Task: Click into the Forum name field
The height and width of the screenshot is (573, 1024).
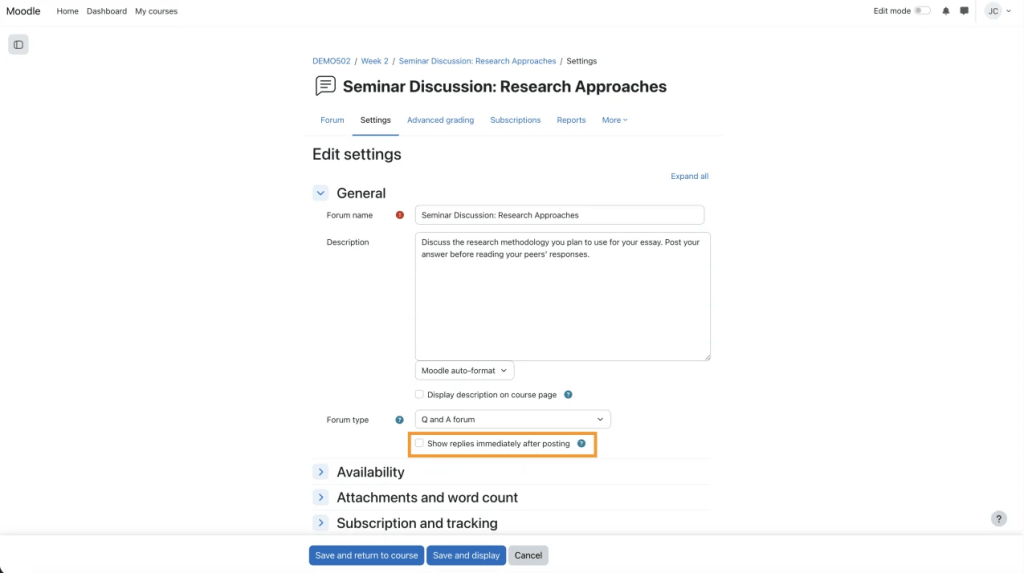Action: (x=560, y=215)
